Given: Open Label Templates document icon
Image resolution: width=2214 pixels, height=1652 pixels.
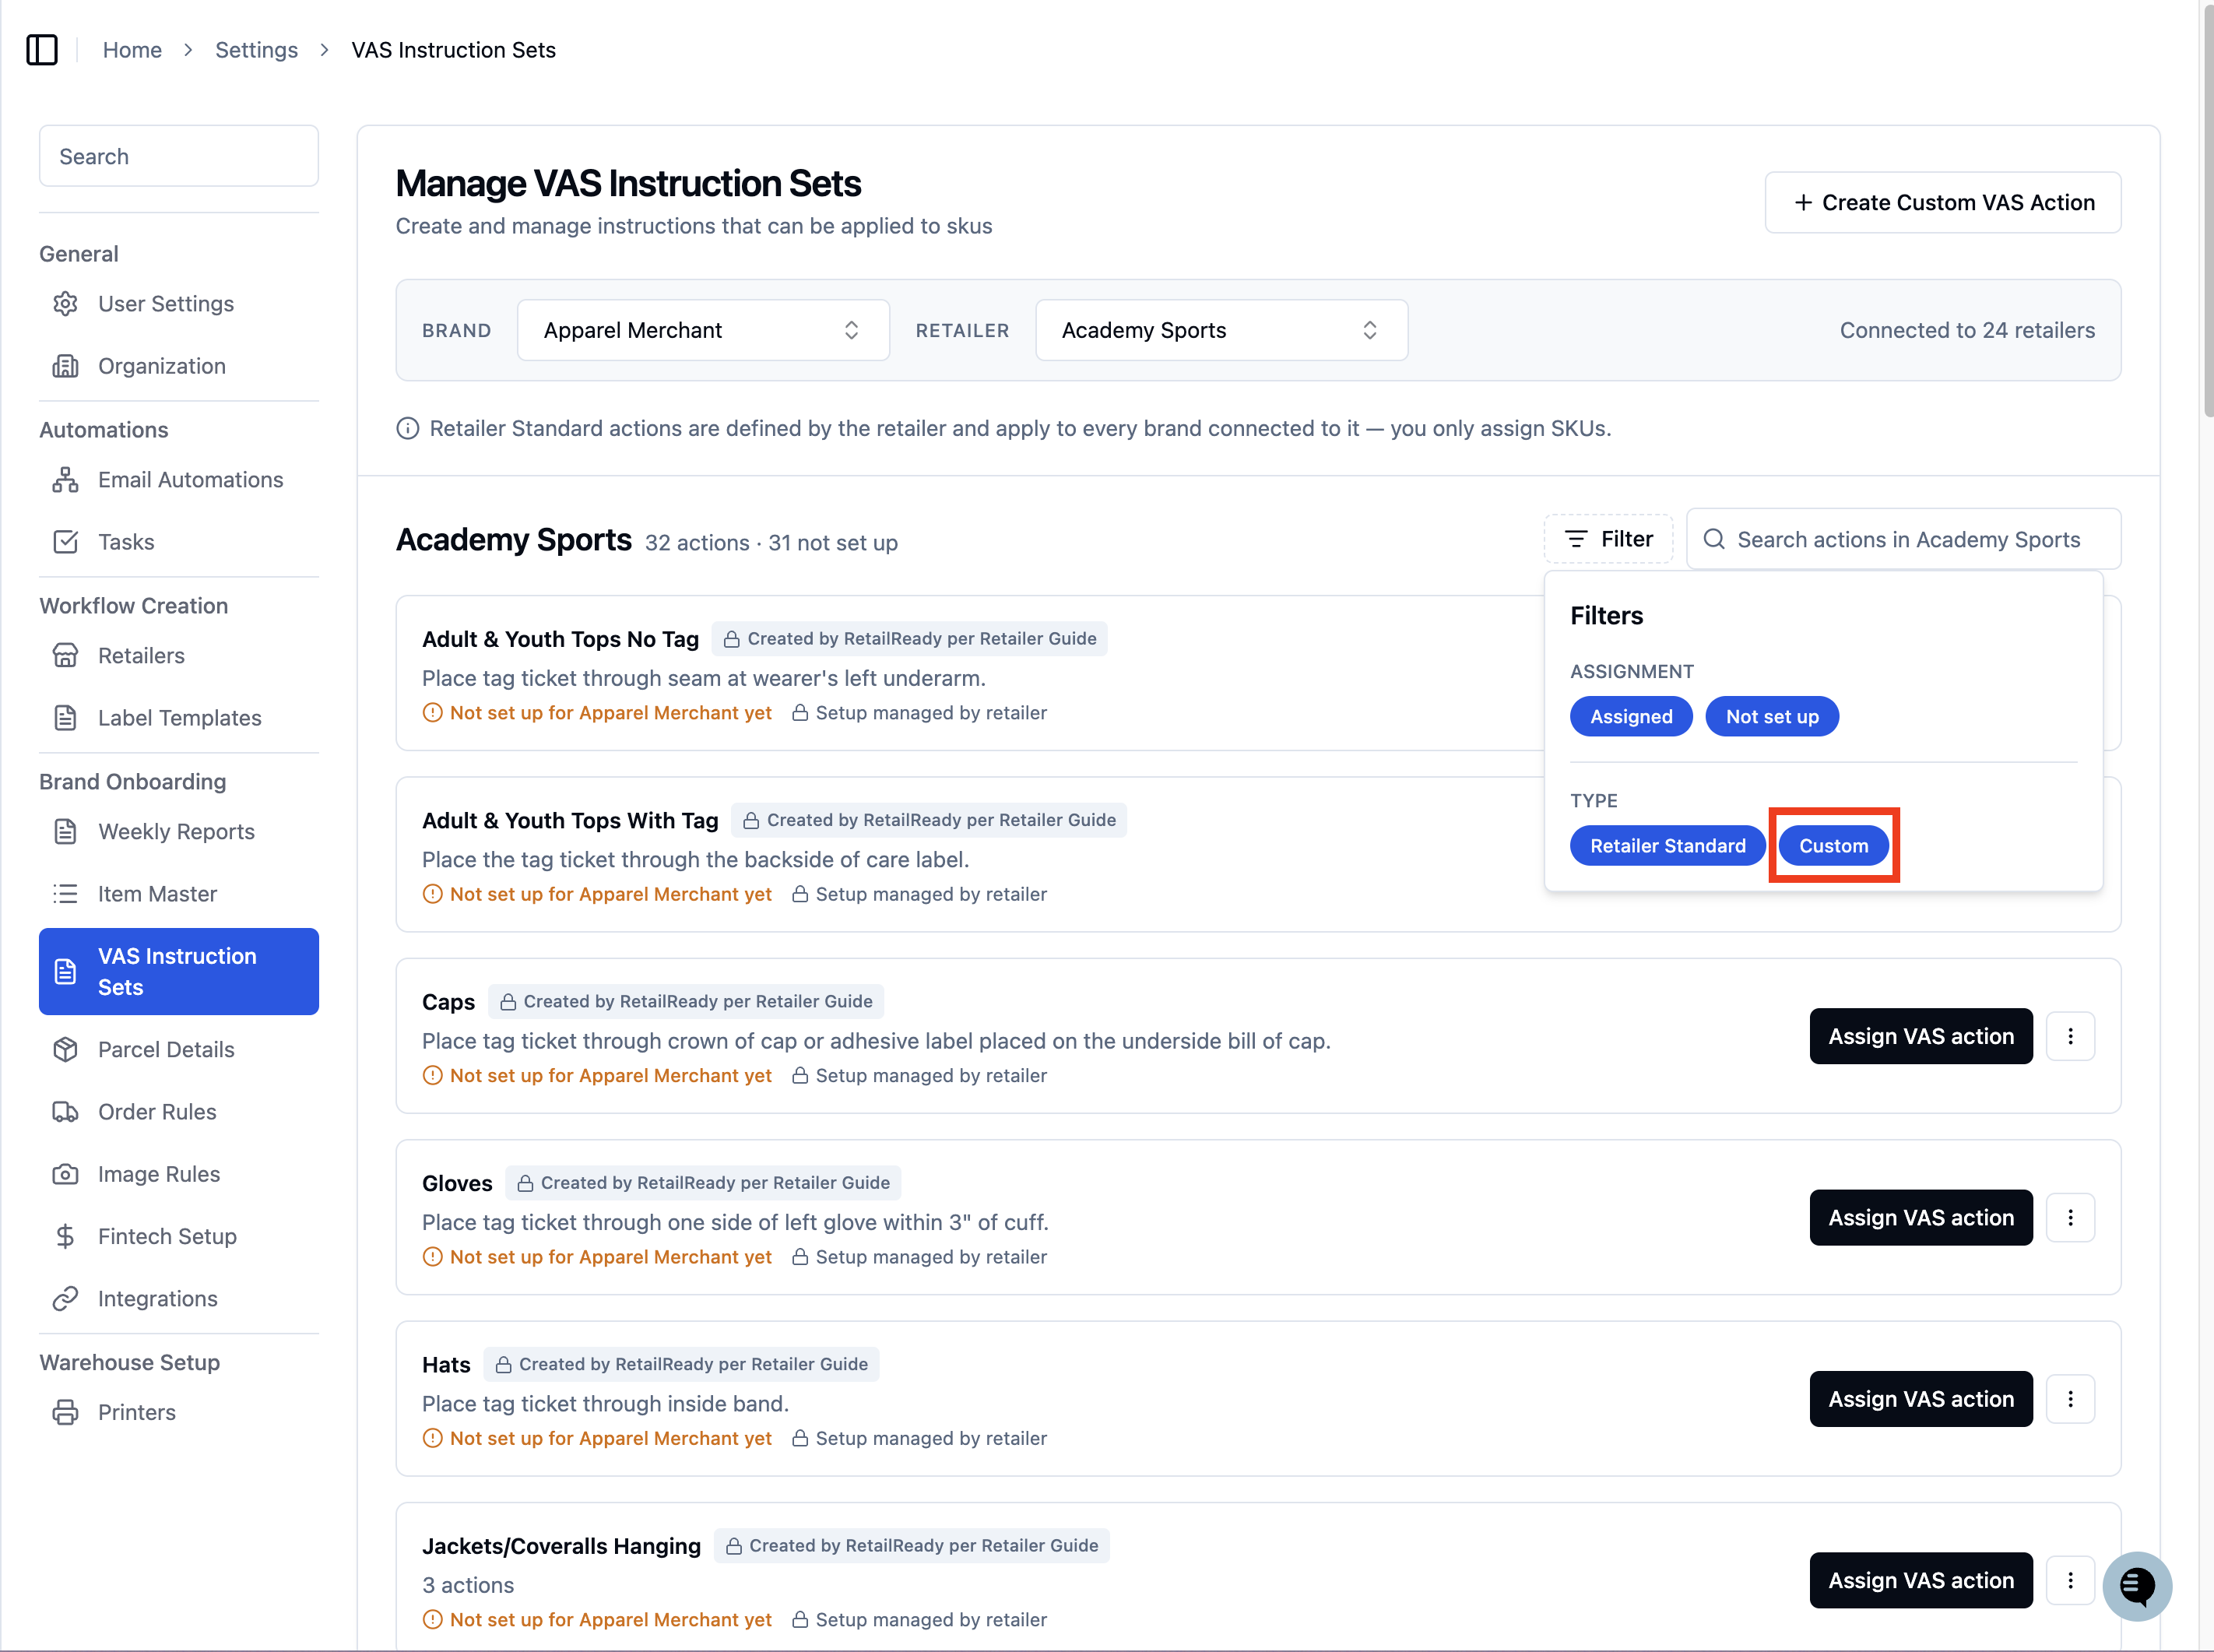Looking at the screenshot, I should pyautogui.click(x=66, y=718).
